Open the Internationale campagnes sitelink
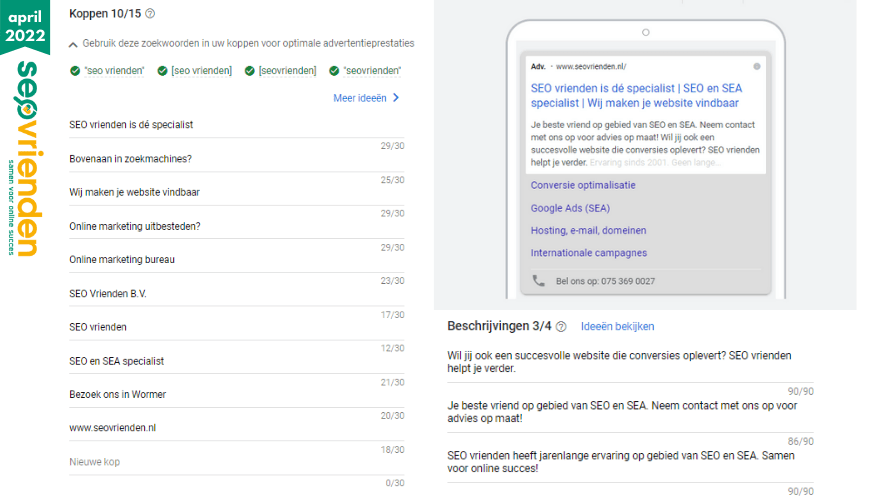The image size is (891, 501). (588, 253)
